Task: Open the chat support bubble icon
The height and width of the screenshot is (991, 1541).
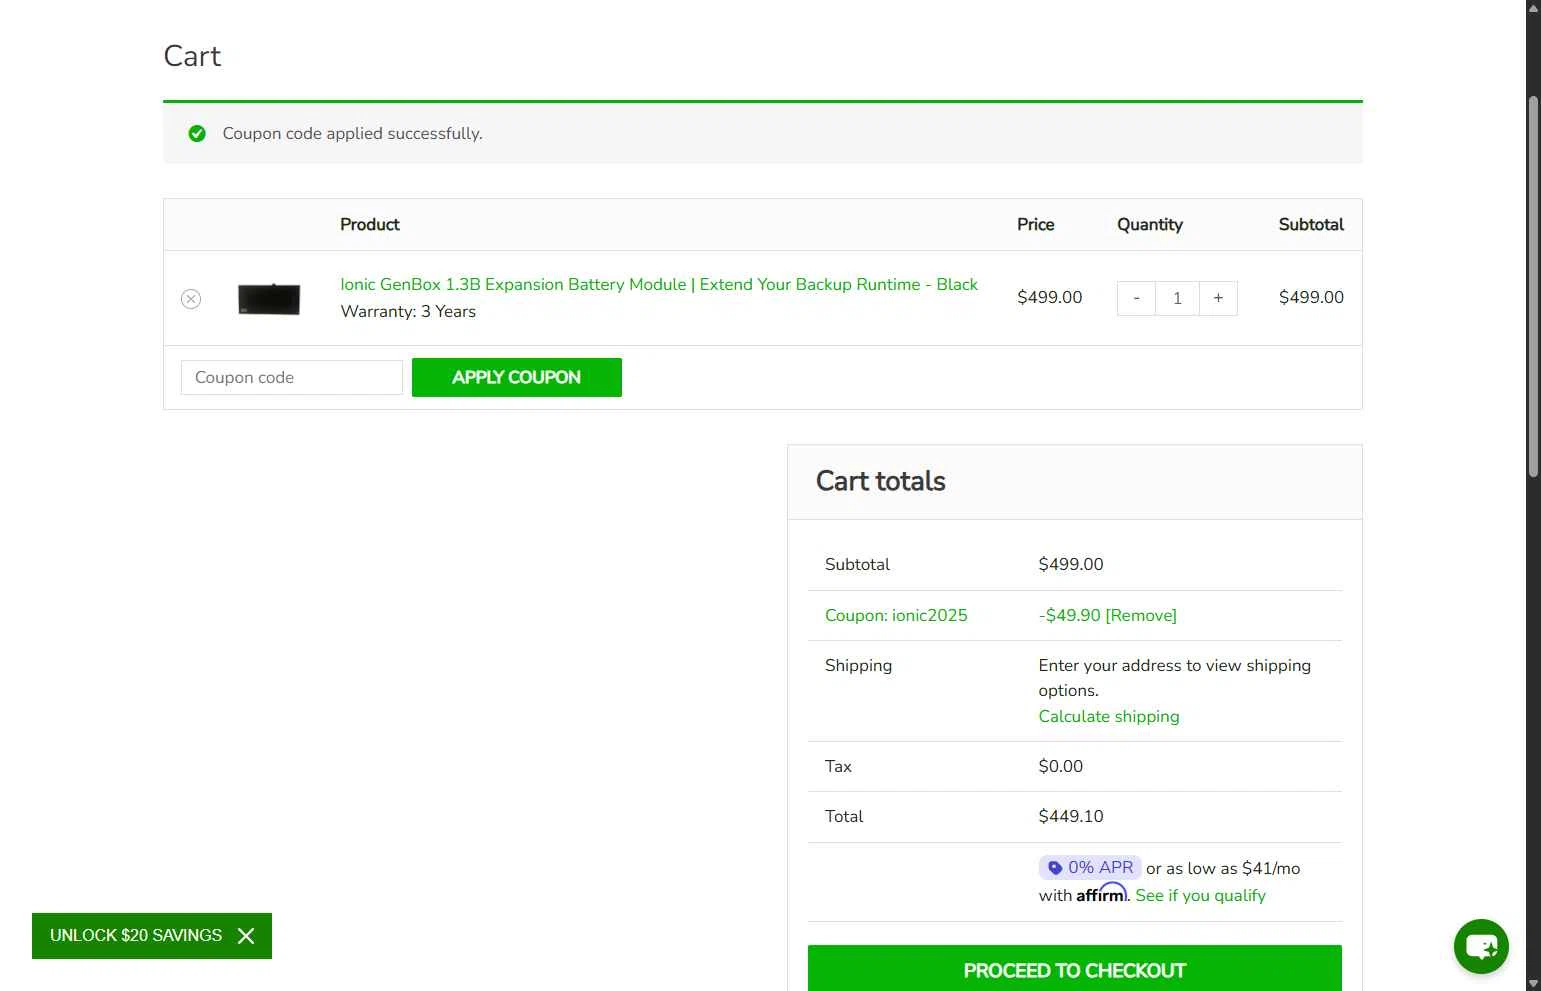Action: pyautogui.click(x=1481, y=946)
